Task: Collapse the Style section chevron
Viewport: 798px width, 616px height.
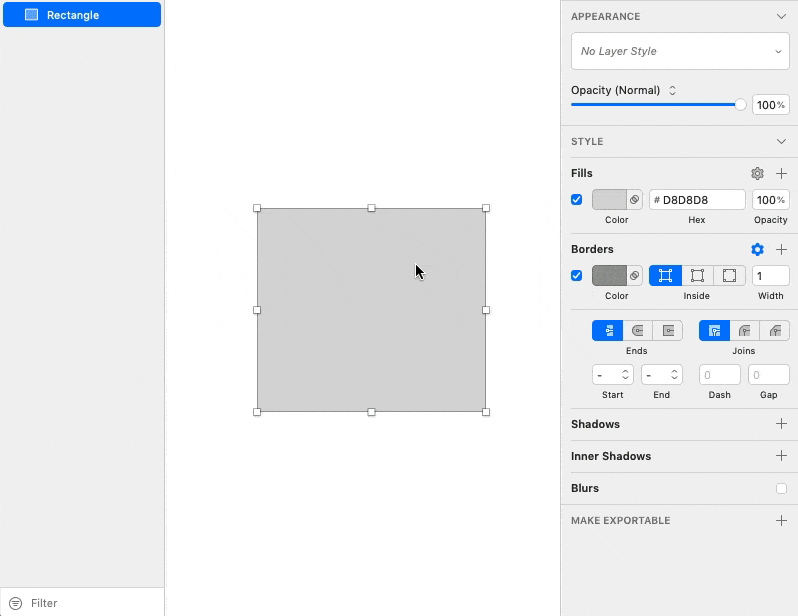Action: click(x=781, y=142)
